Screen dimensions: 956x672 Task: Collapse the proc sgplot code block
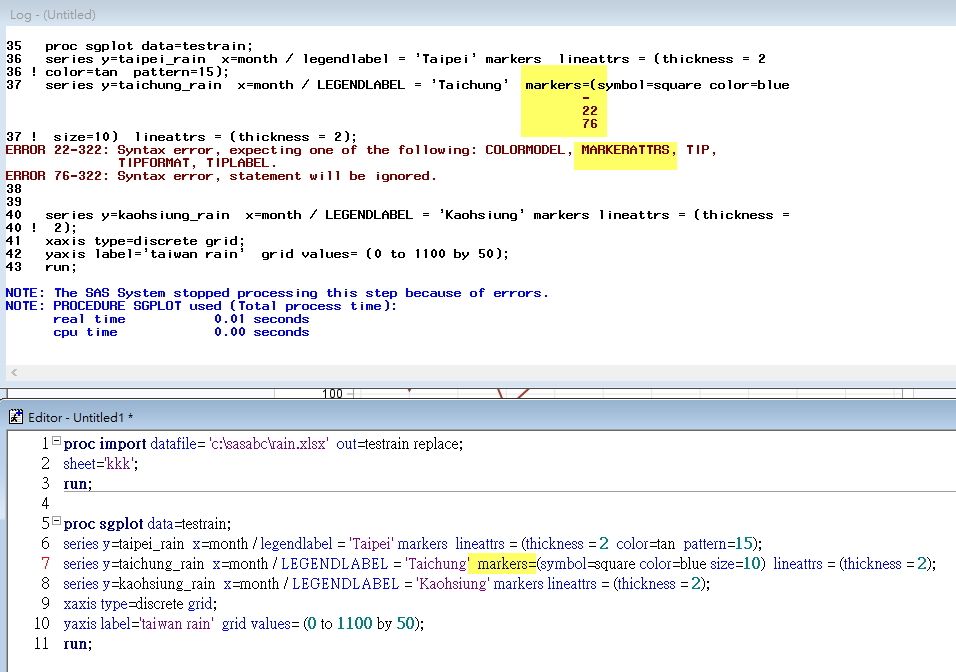click(58, 522)
